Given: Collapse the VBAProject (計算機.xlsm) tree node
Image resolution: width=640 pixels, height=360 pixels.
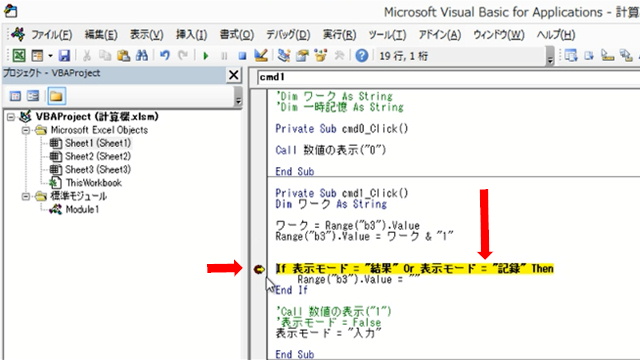Looking at the screenshot, I should pos(11,118).
